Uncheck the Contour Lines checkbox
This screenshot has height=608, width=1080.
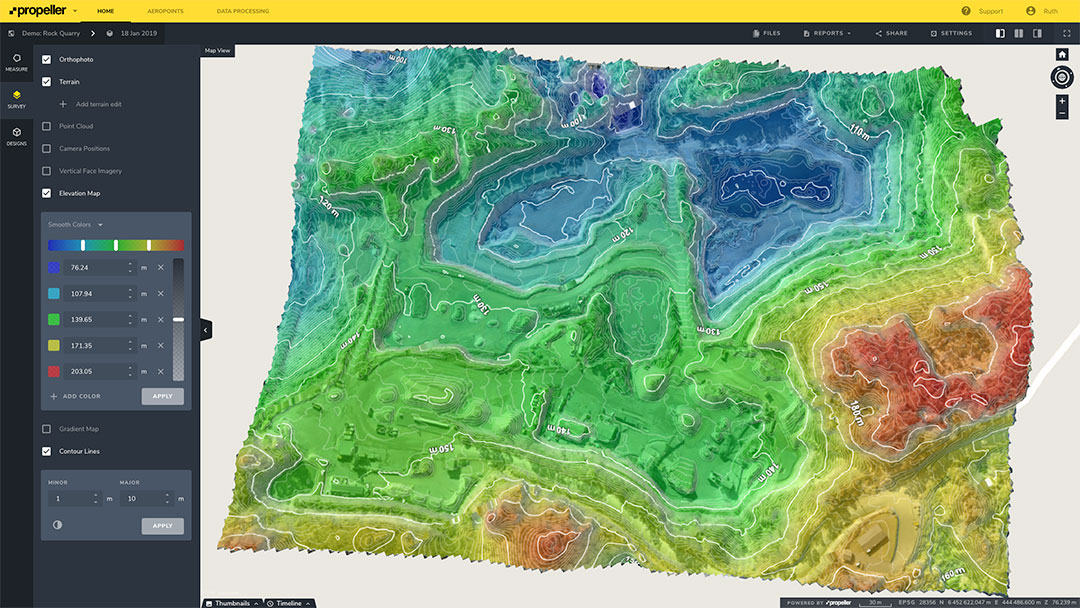point(46,451)
